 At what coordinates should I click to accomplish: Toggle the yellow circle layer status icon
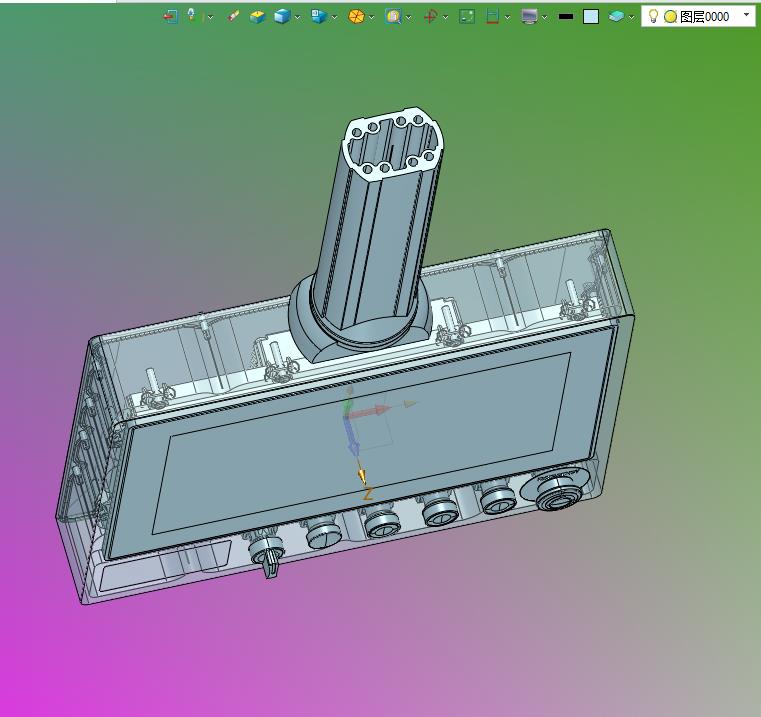(670, 17)
